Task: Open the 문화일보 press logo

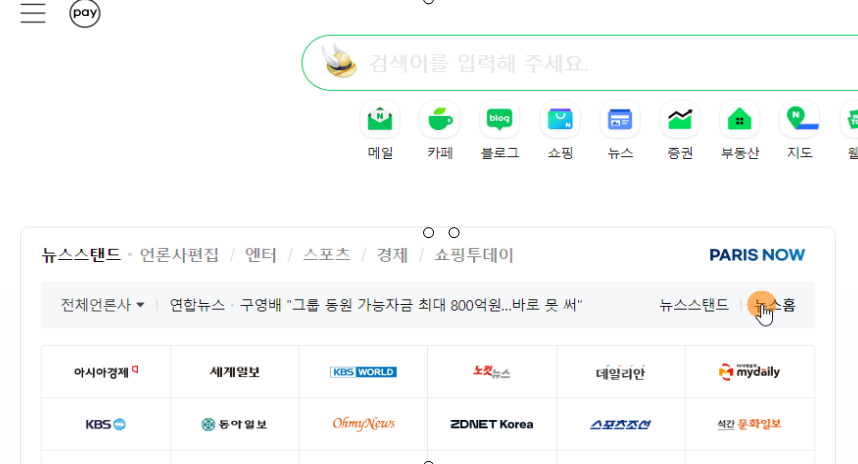Action: pyautogui.click(x=750, y=424)
